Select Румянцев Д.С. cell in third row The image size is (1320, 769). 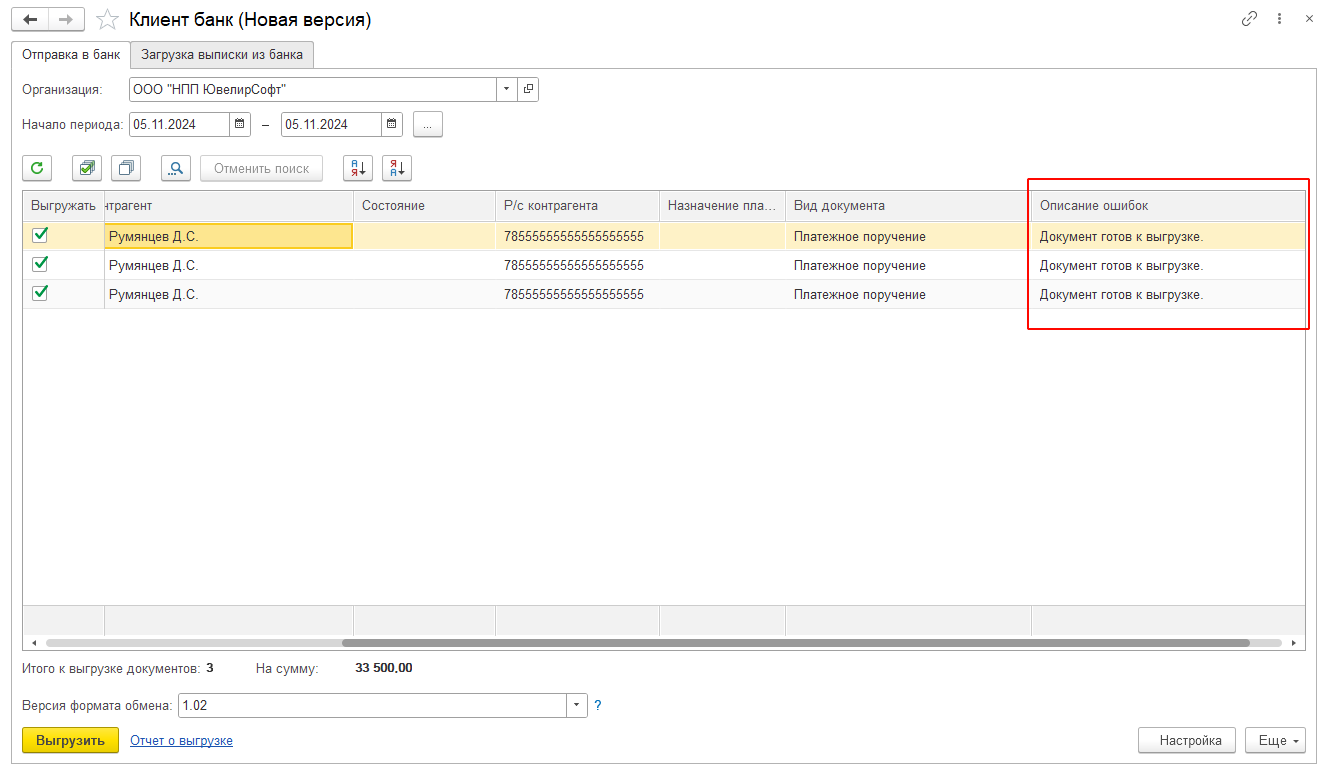[x=228, y=294]
